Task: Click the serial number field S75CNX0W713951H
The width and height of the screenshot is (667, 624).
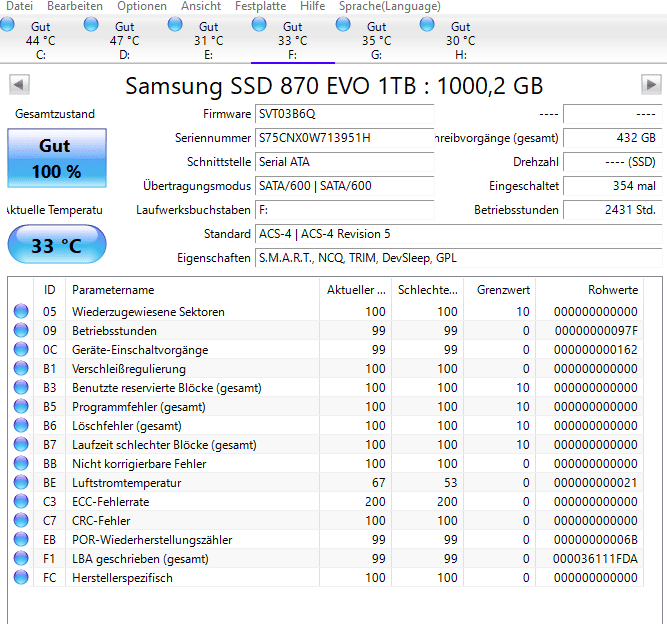Action: click(344, 138)
